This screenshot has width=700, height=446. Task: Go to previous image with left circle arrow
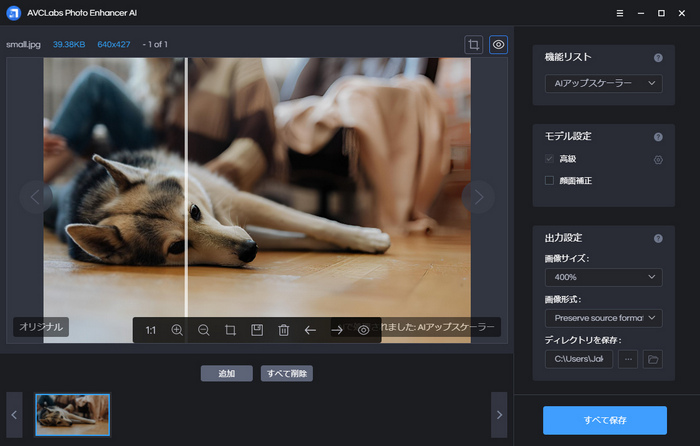pyautogui.click(x=35, y=197)
